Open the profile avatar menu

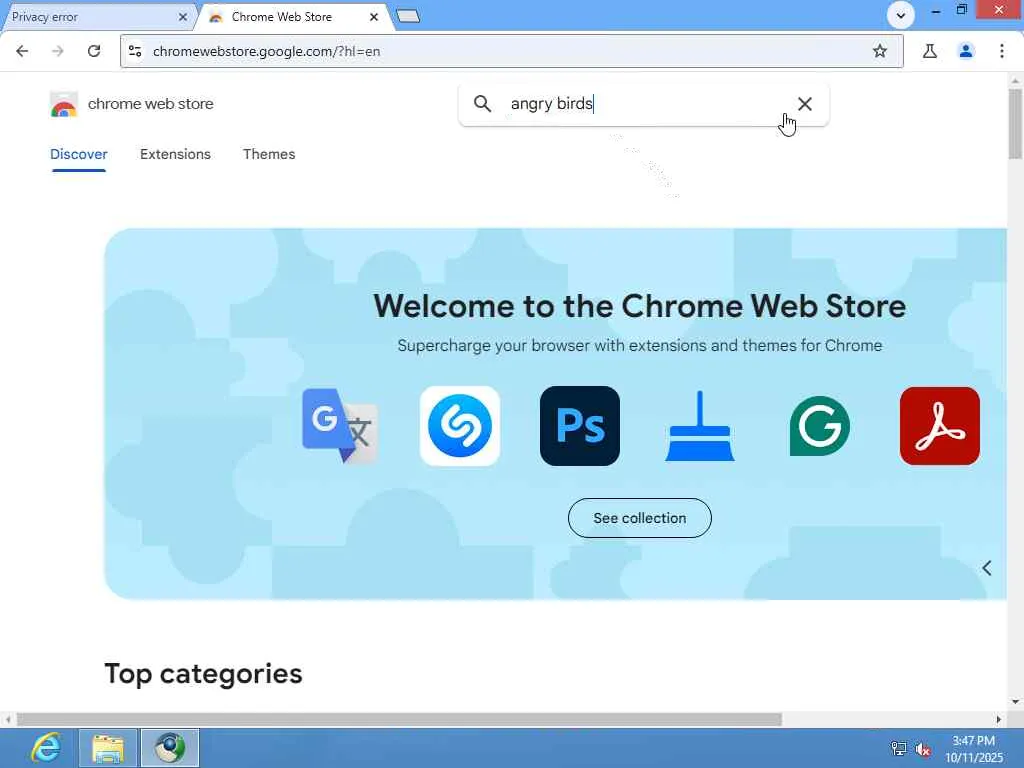[966, 51]
